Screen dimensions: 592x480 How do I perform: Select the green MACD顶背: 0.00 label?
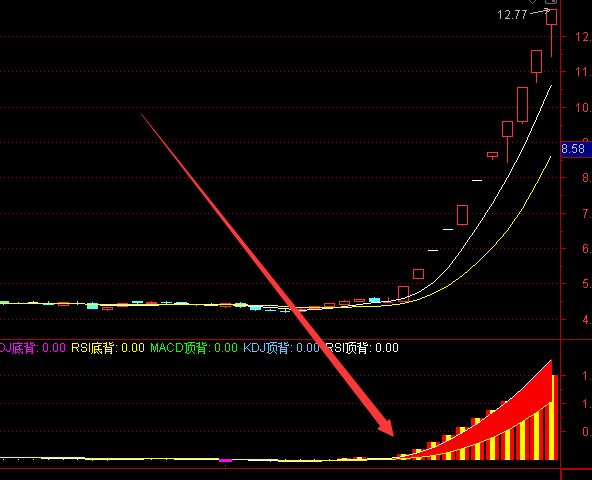(194, 347)
